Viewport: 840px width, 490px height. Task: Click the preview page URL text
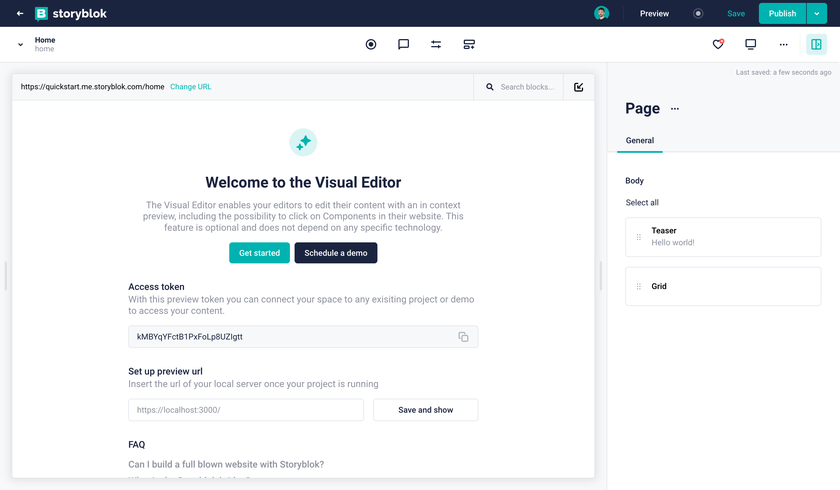pos(93,87)
